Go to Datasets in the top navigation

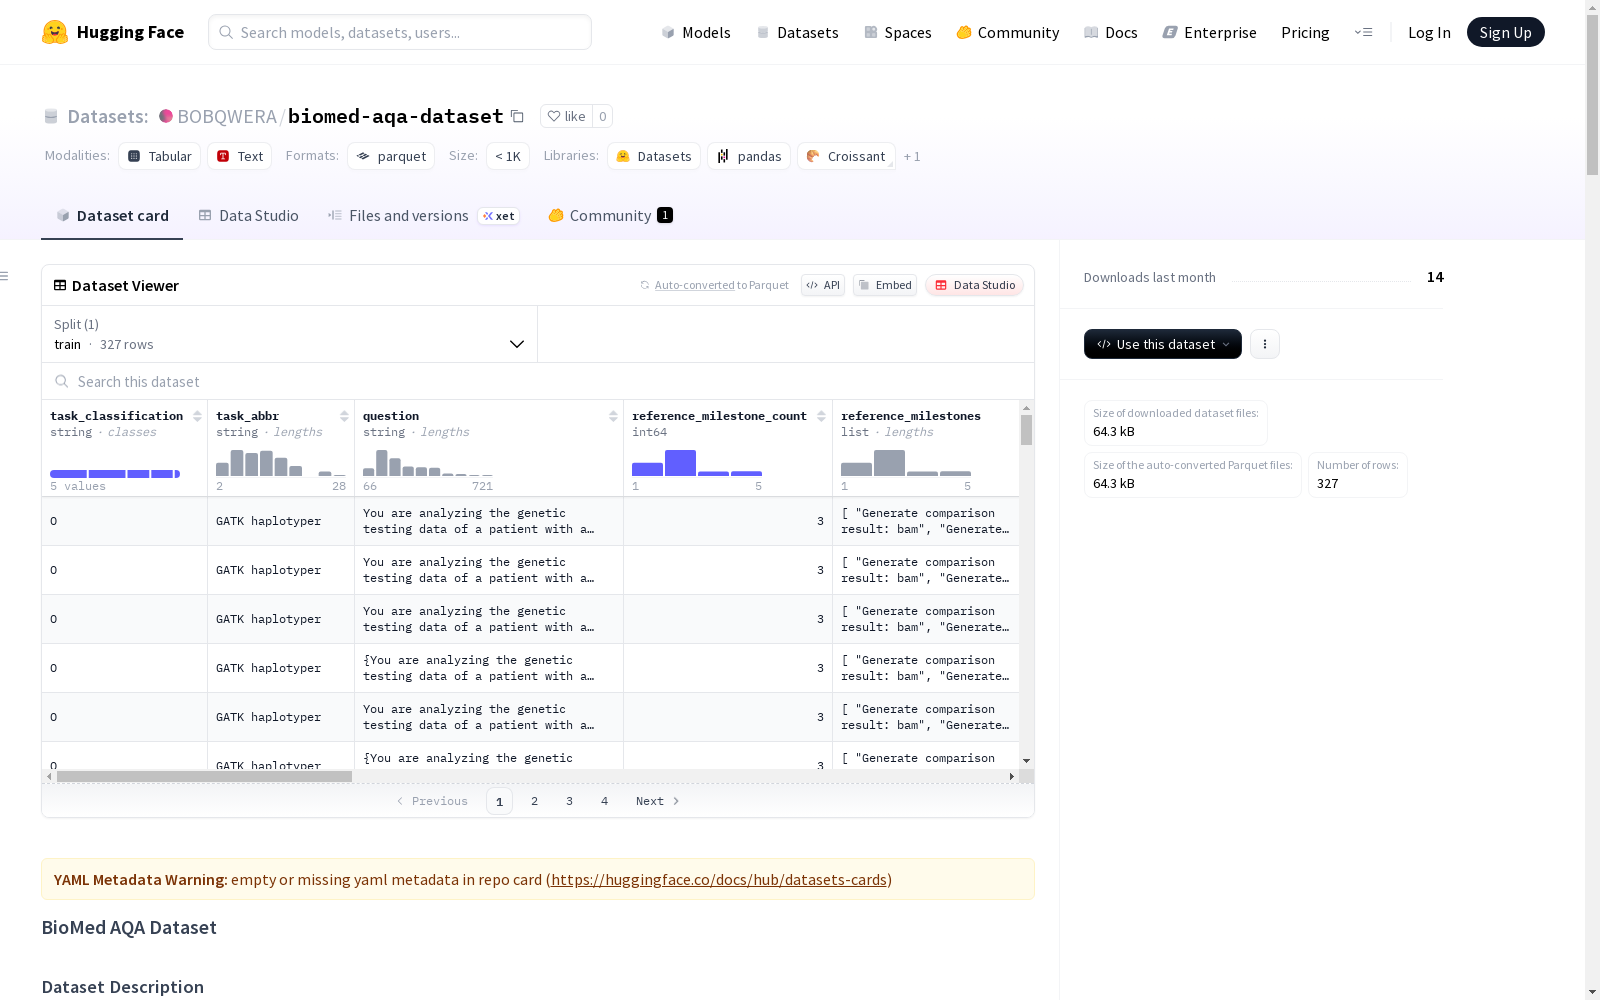[797, 32]
